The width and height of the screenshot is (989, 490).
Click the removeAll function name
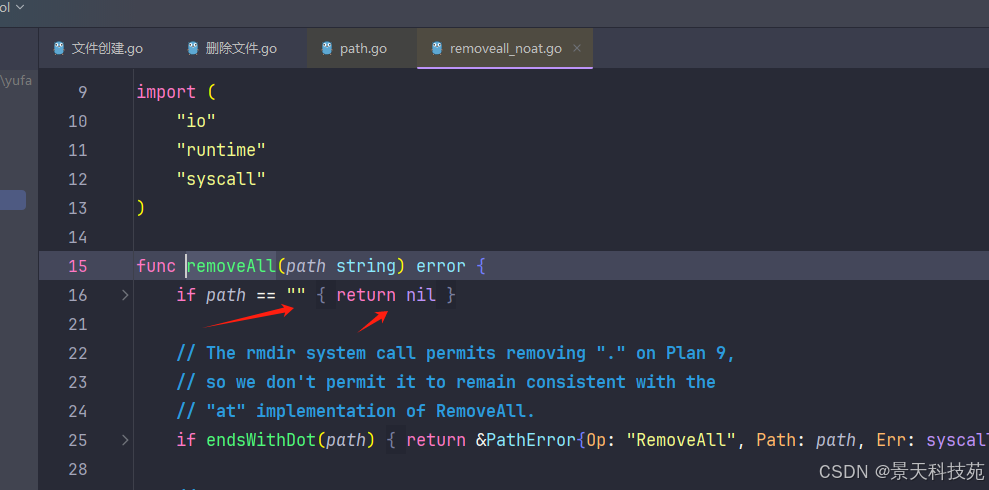coord(231,266)
